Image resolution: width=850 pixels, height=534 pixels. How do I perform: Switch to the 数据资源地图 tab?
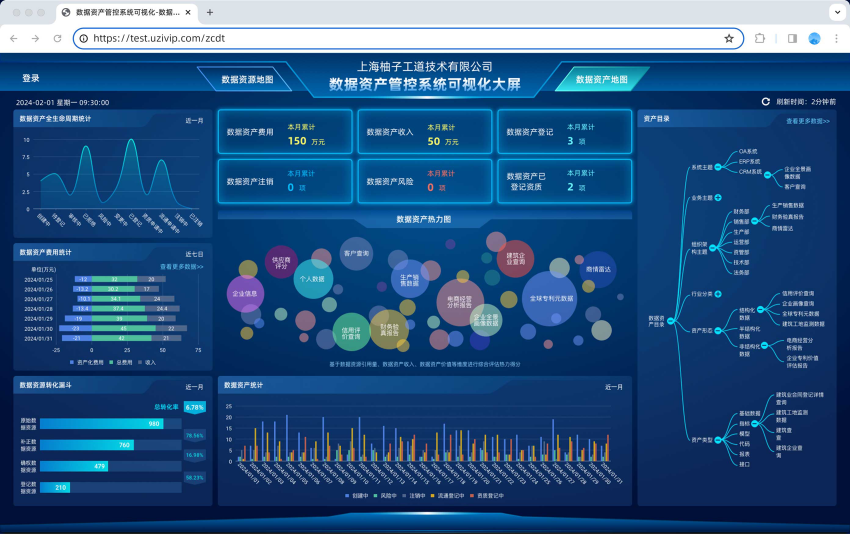247,79
